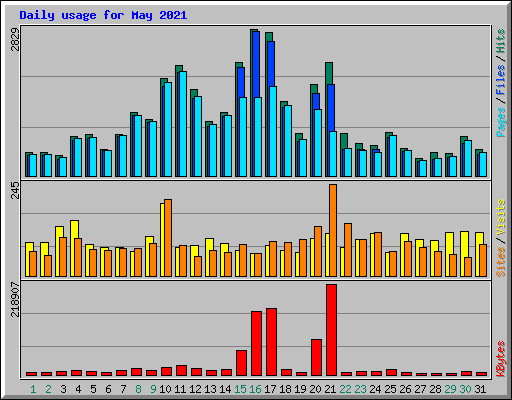Click the 245 axis label

(x=15, y=191)
